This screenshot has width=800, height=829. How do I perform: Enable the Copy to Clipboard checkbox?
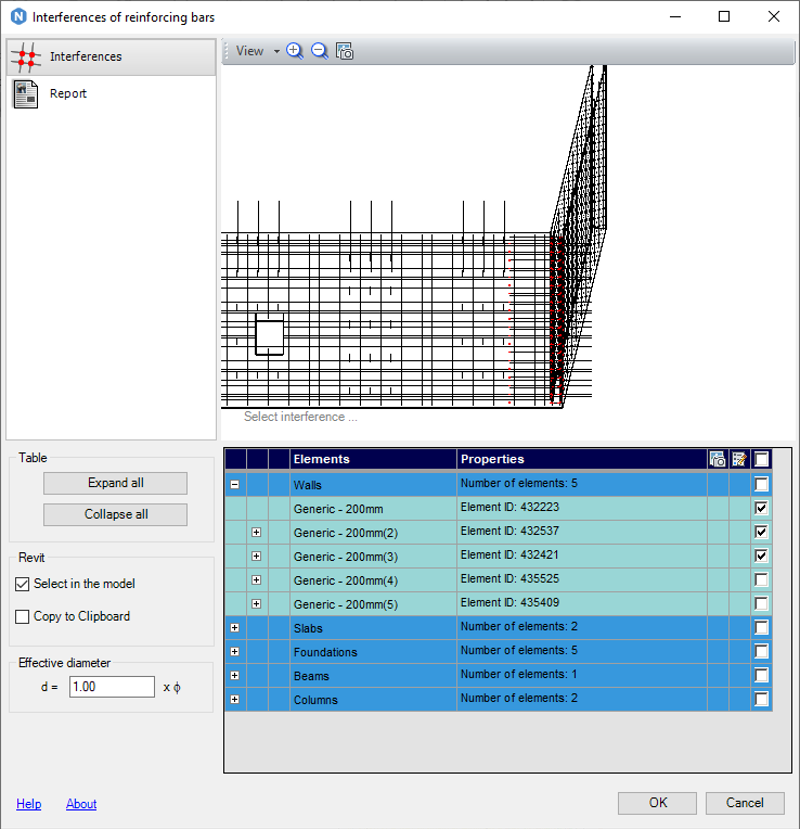(x=23, y=617)
